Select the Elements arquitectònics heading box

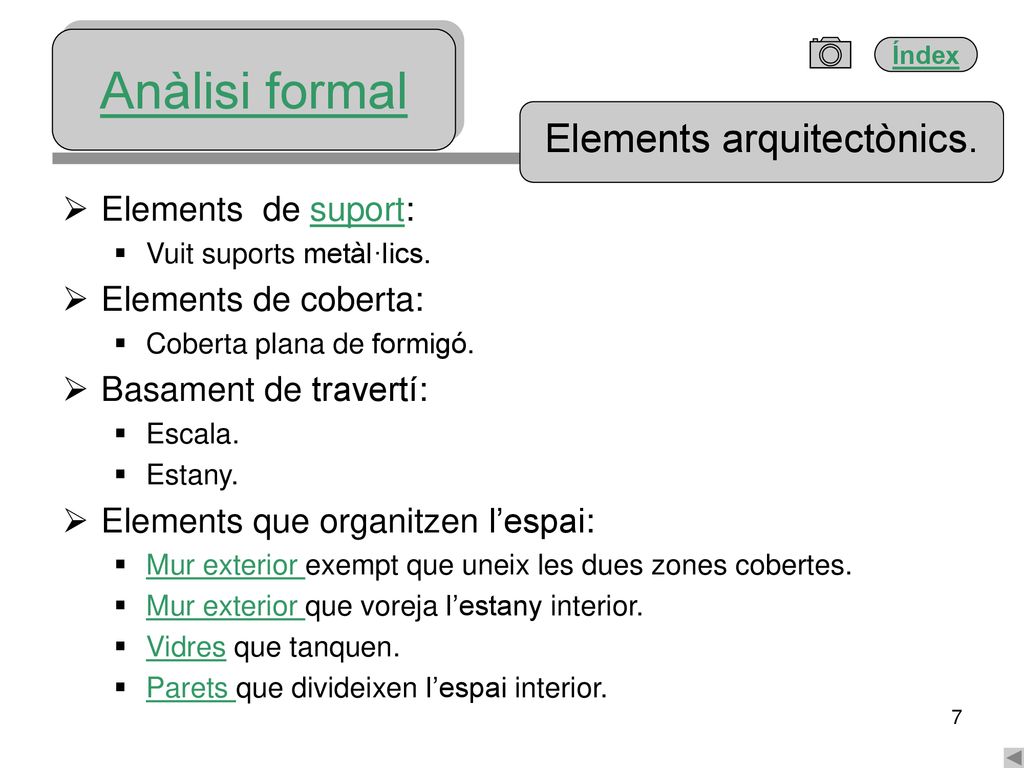(x=761, y=142)
